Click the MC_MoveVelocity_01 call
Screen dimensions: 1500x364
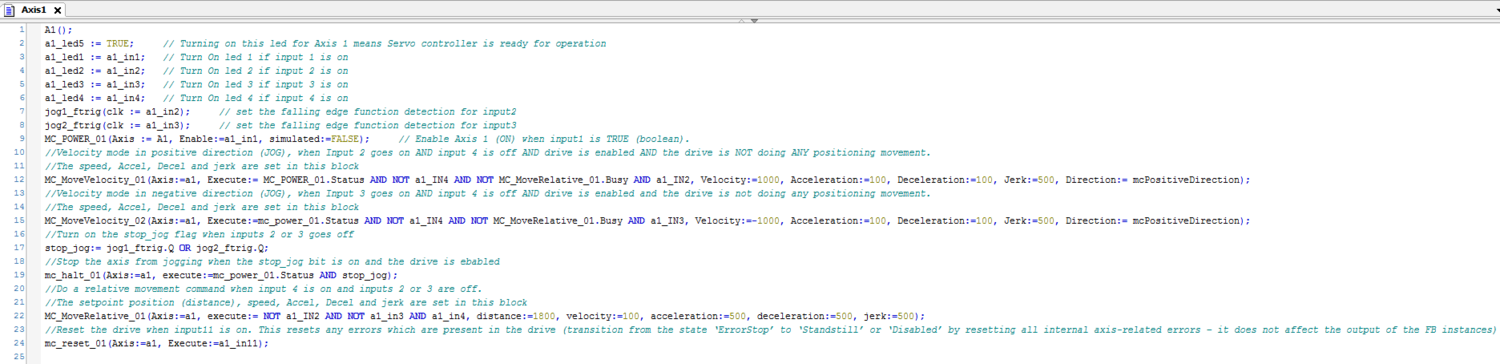tap(647, 180)
